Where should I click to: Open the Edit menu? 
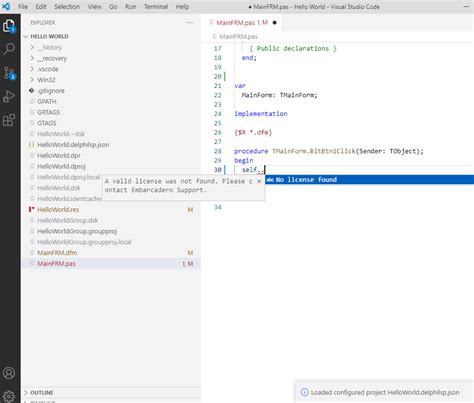coord(41,7)
